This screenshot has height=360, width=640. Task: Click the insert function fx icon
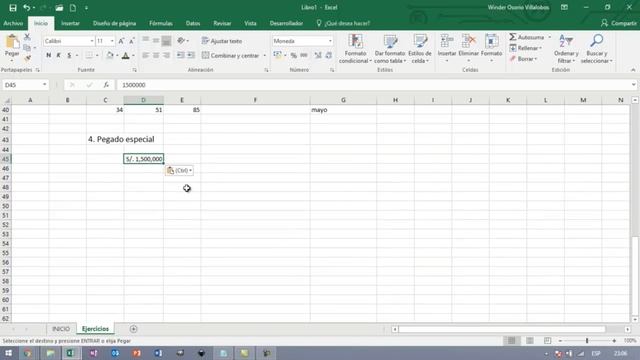(106, 85)
